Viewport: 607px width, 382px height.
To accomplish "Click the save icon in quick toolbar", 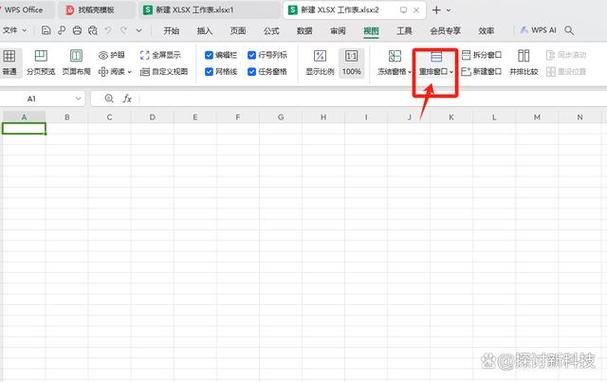I will pyautogui.click(x=46, y=30).
